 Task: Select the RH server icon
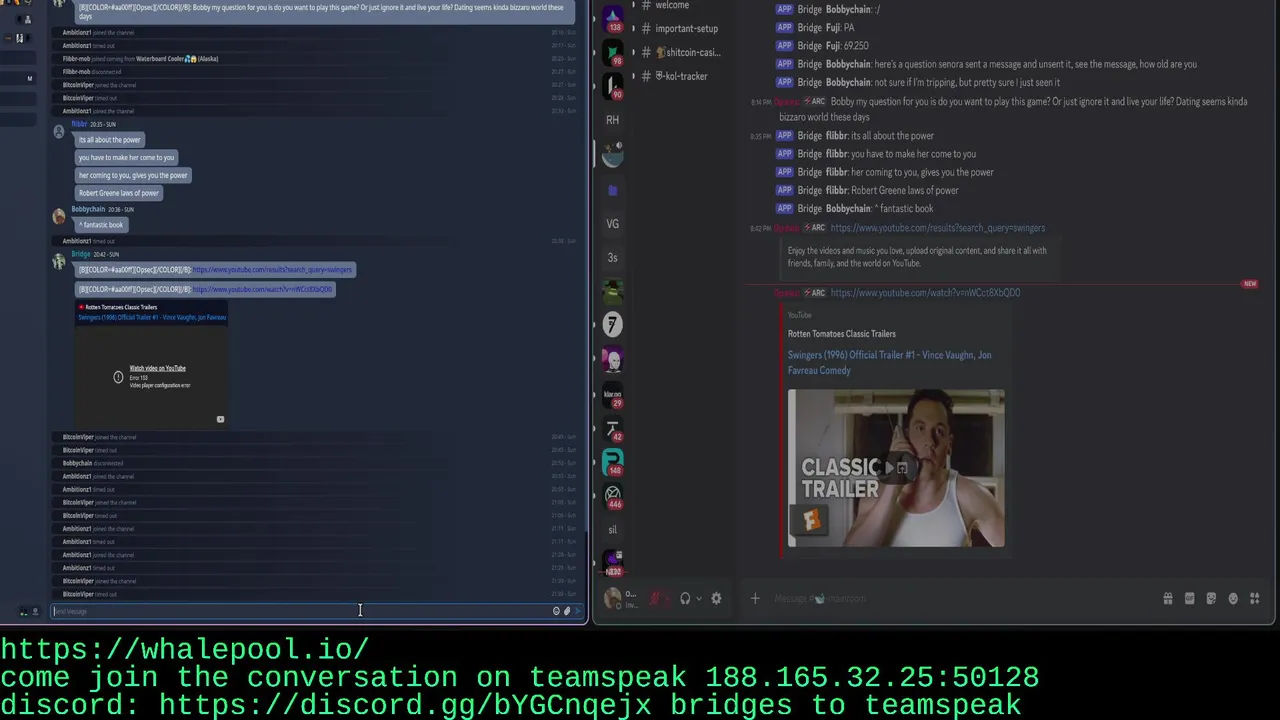click(612, 120)
